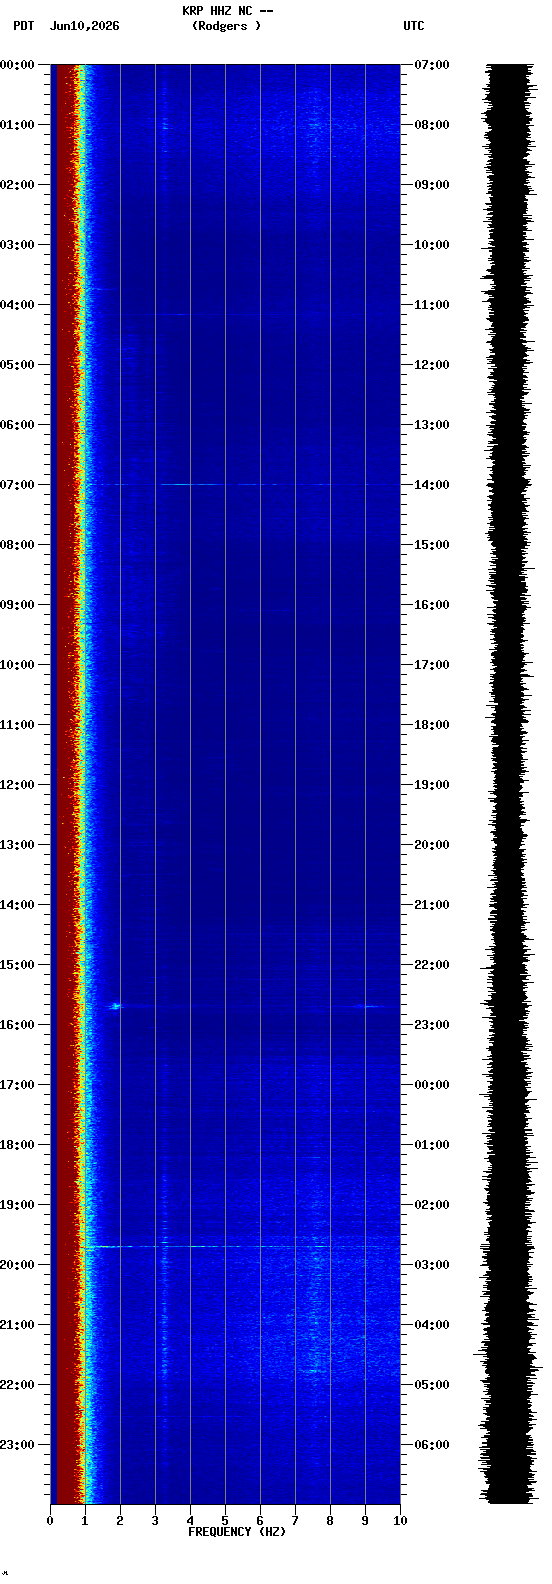Screen dimensions: 552x1584
Task: Click the broadband streak near 19:40 PDT
Action: [242, 1247]
